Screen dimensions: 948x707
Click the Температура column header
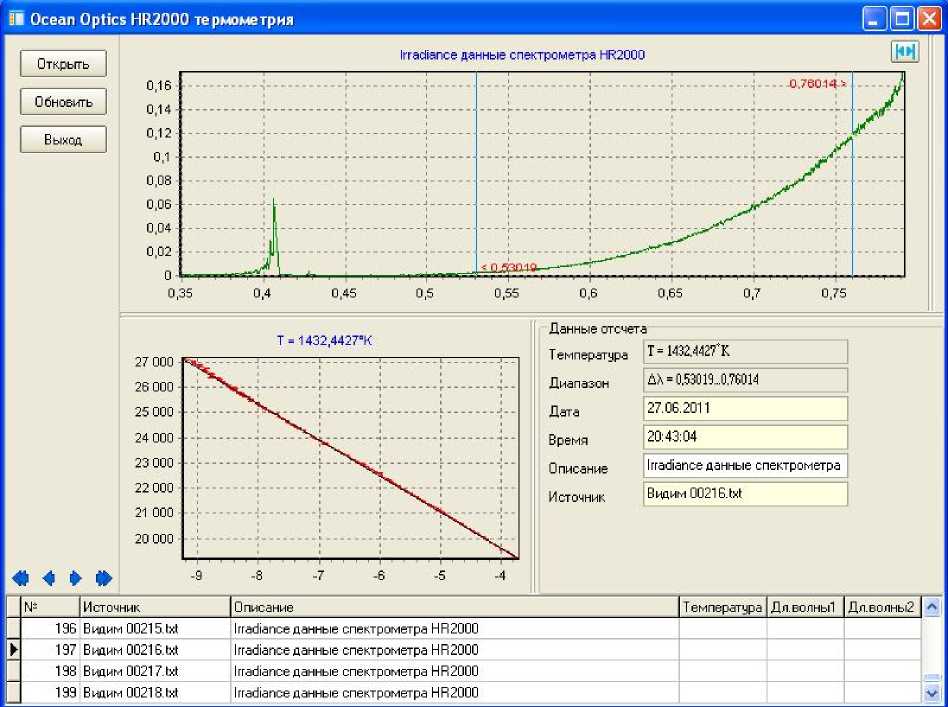[x=722, y=607]
